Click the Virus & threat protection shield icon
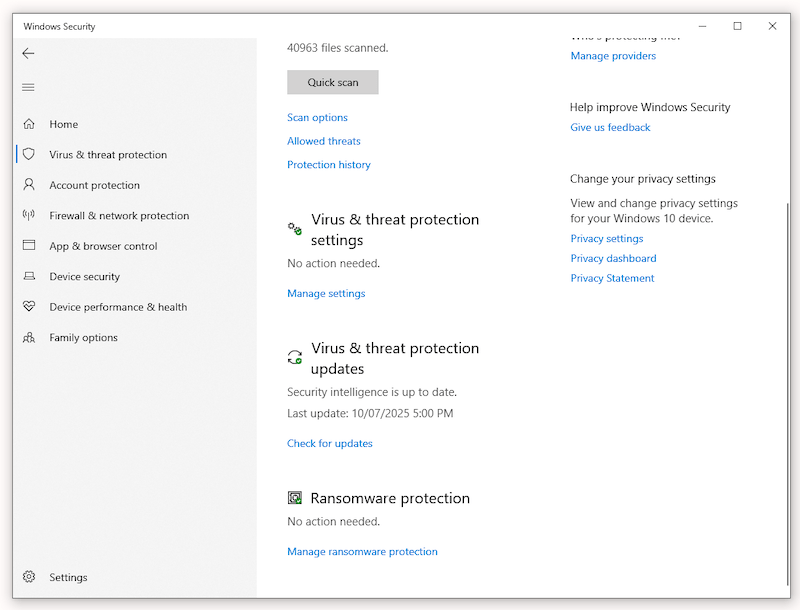The width and height of the screenshot is (800, 610). tap(29, 155)
